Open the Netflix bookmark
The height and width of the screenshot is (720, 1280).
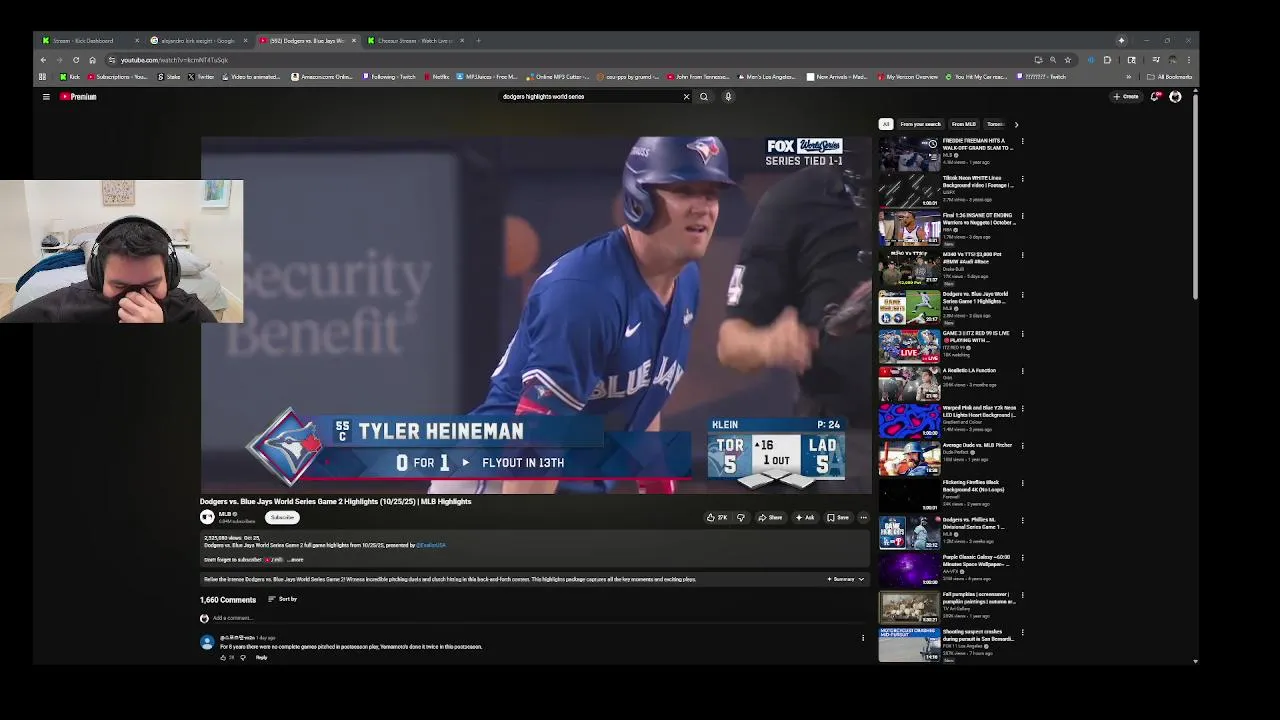pos(436,77)
